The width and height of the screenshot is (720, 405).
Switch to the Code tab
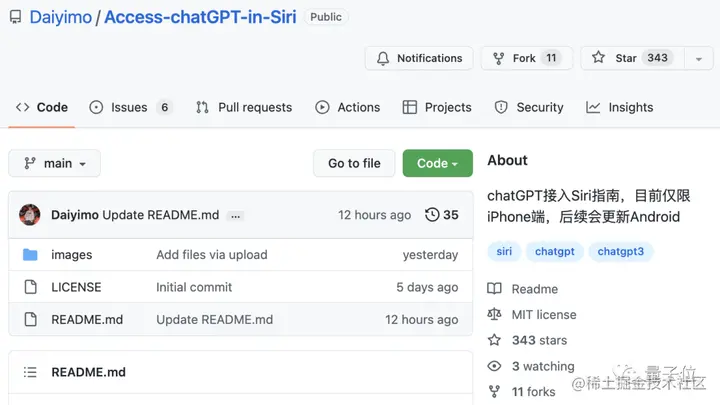[x=42, y=107]
